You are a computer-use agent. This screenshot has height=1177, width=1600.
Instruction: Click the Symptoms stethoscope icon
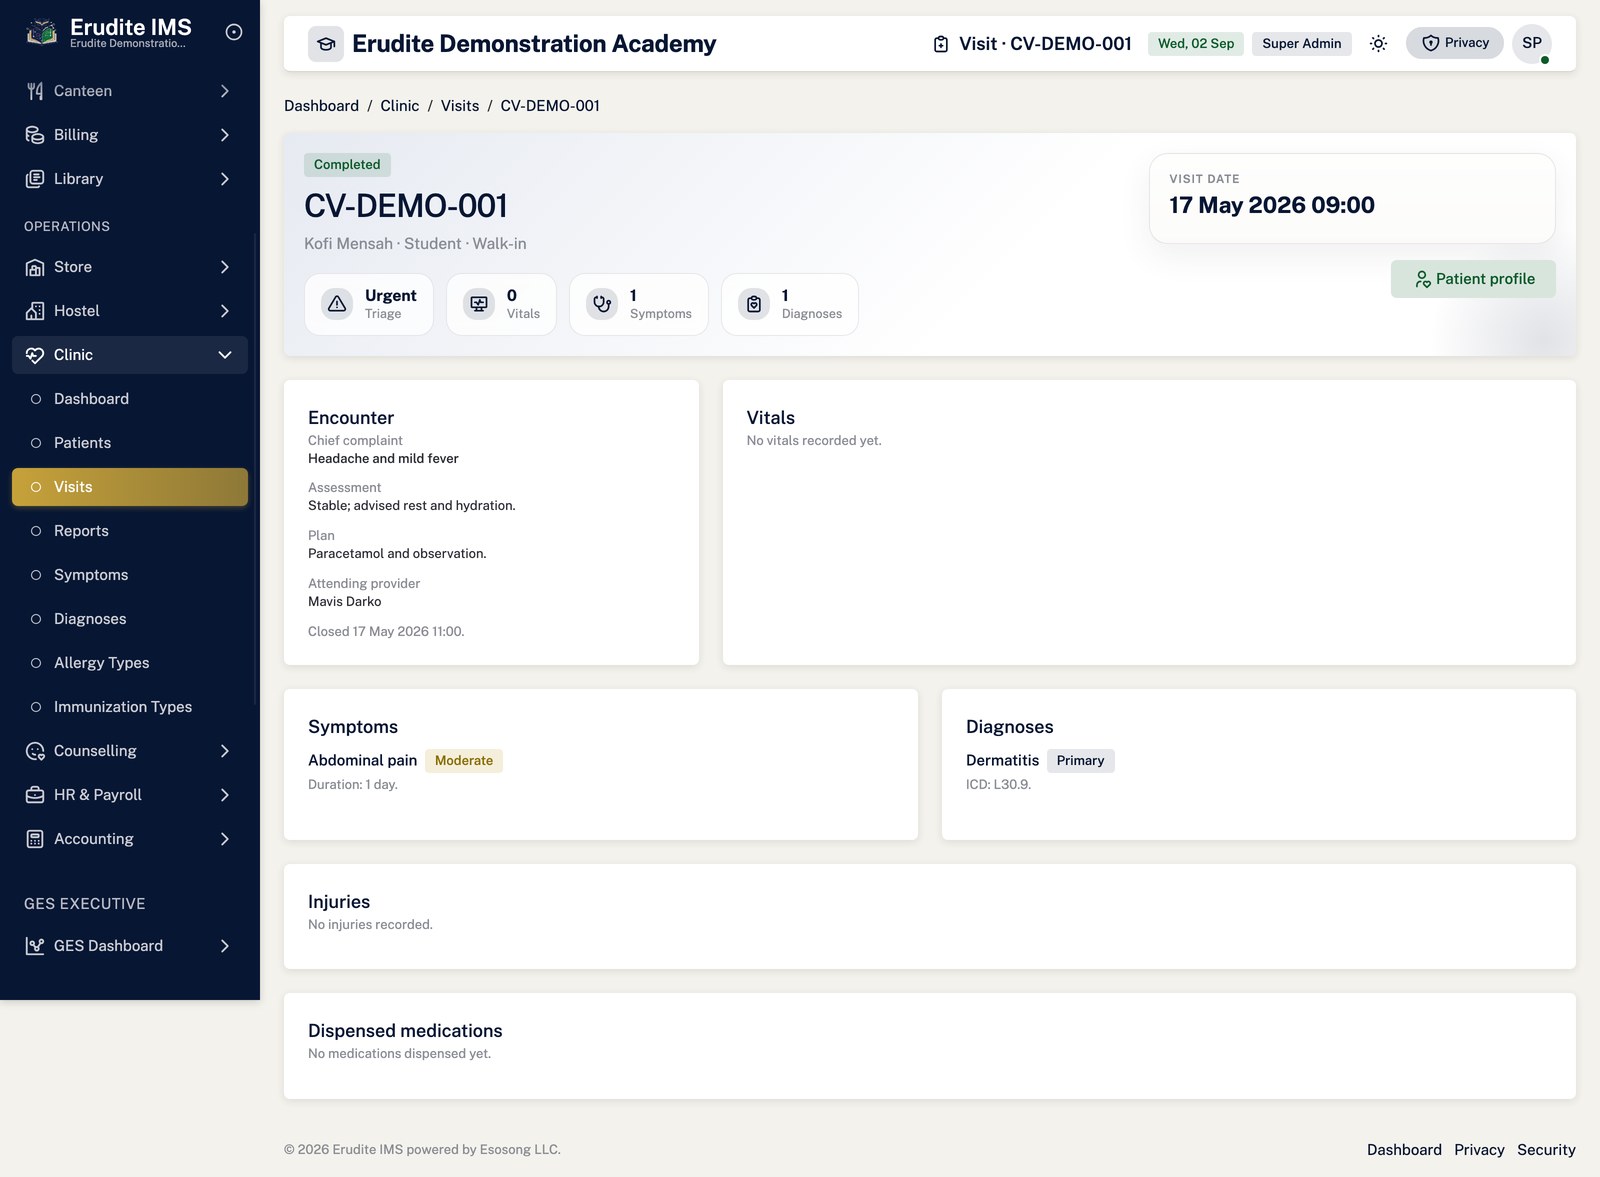pos(602,304)
